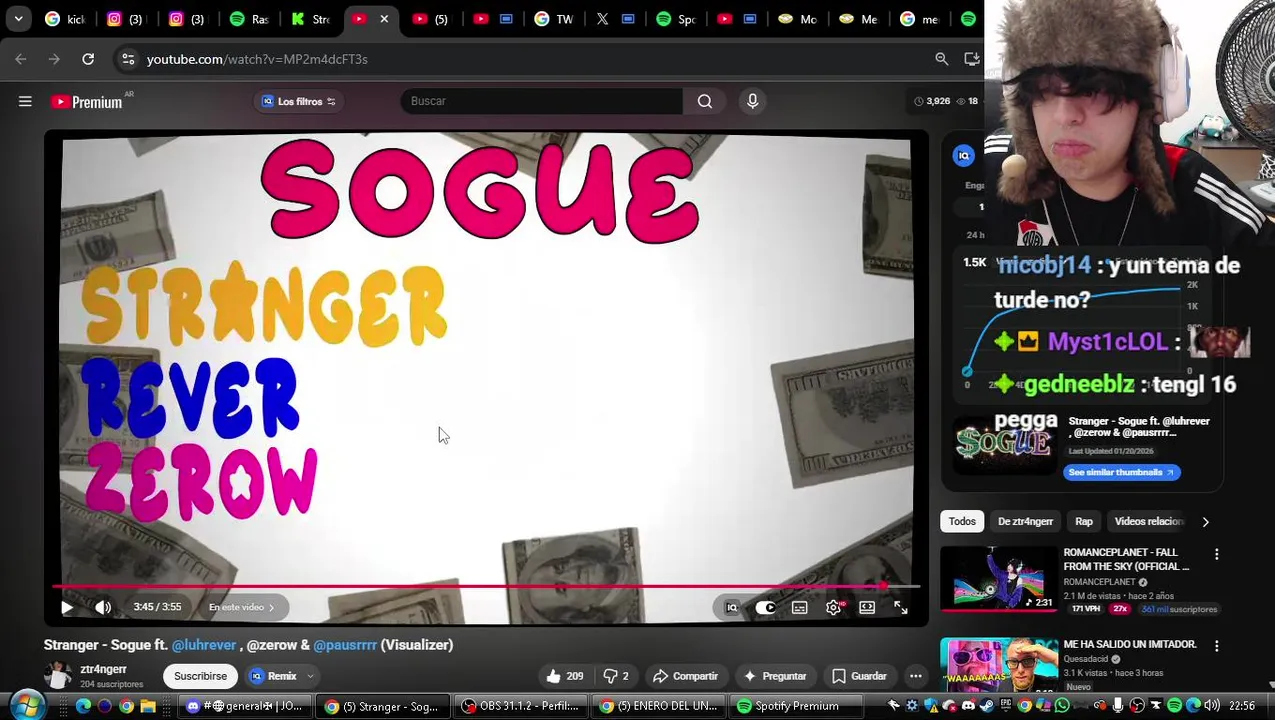Viewport: 1275px width, 720px height.
Task: Open the File Explorer folder in quick launch
Action: pos(148,706)
